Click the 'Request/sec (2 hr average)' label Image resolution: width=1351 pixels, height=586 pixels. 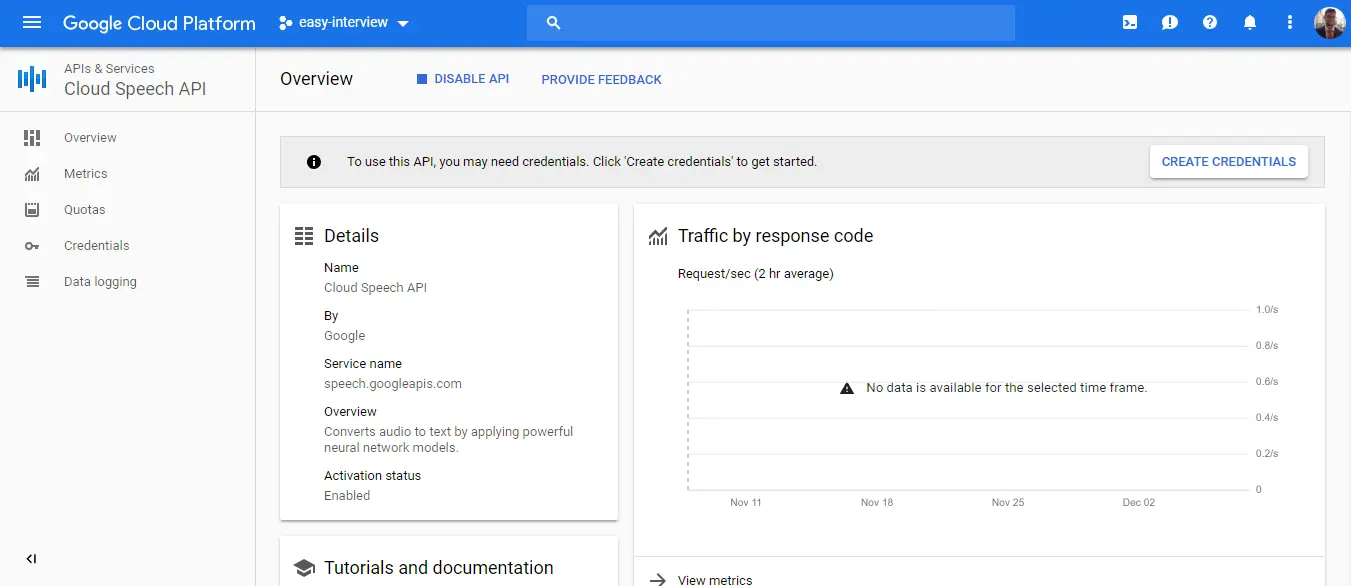point(756,274)
